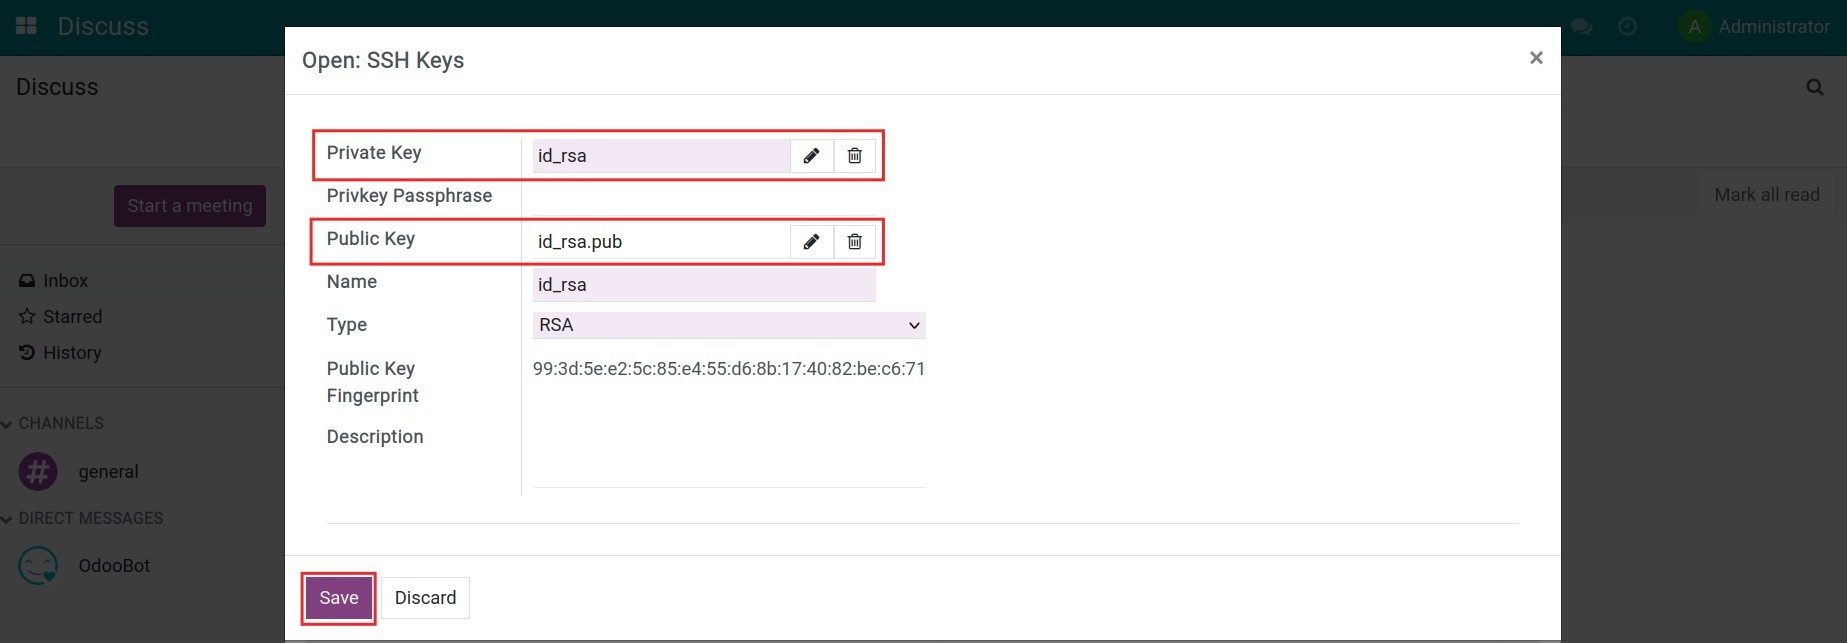Open the OdooBot direct message
The width and height of the screenshot is (1847, 643).
tap(114, 566)
